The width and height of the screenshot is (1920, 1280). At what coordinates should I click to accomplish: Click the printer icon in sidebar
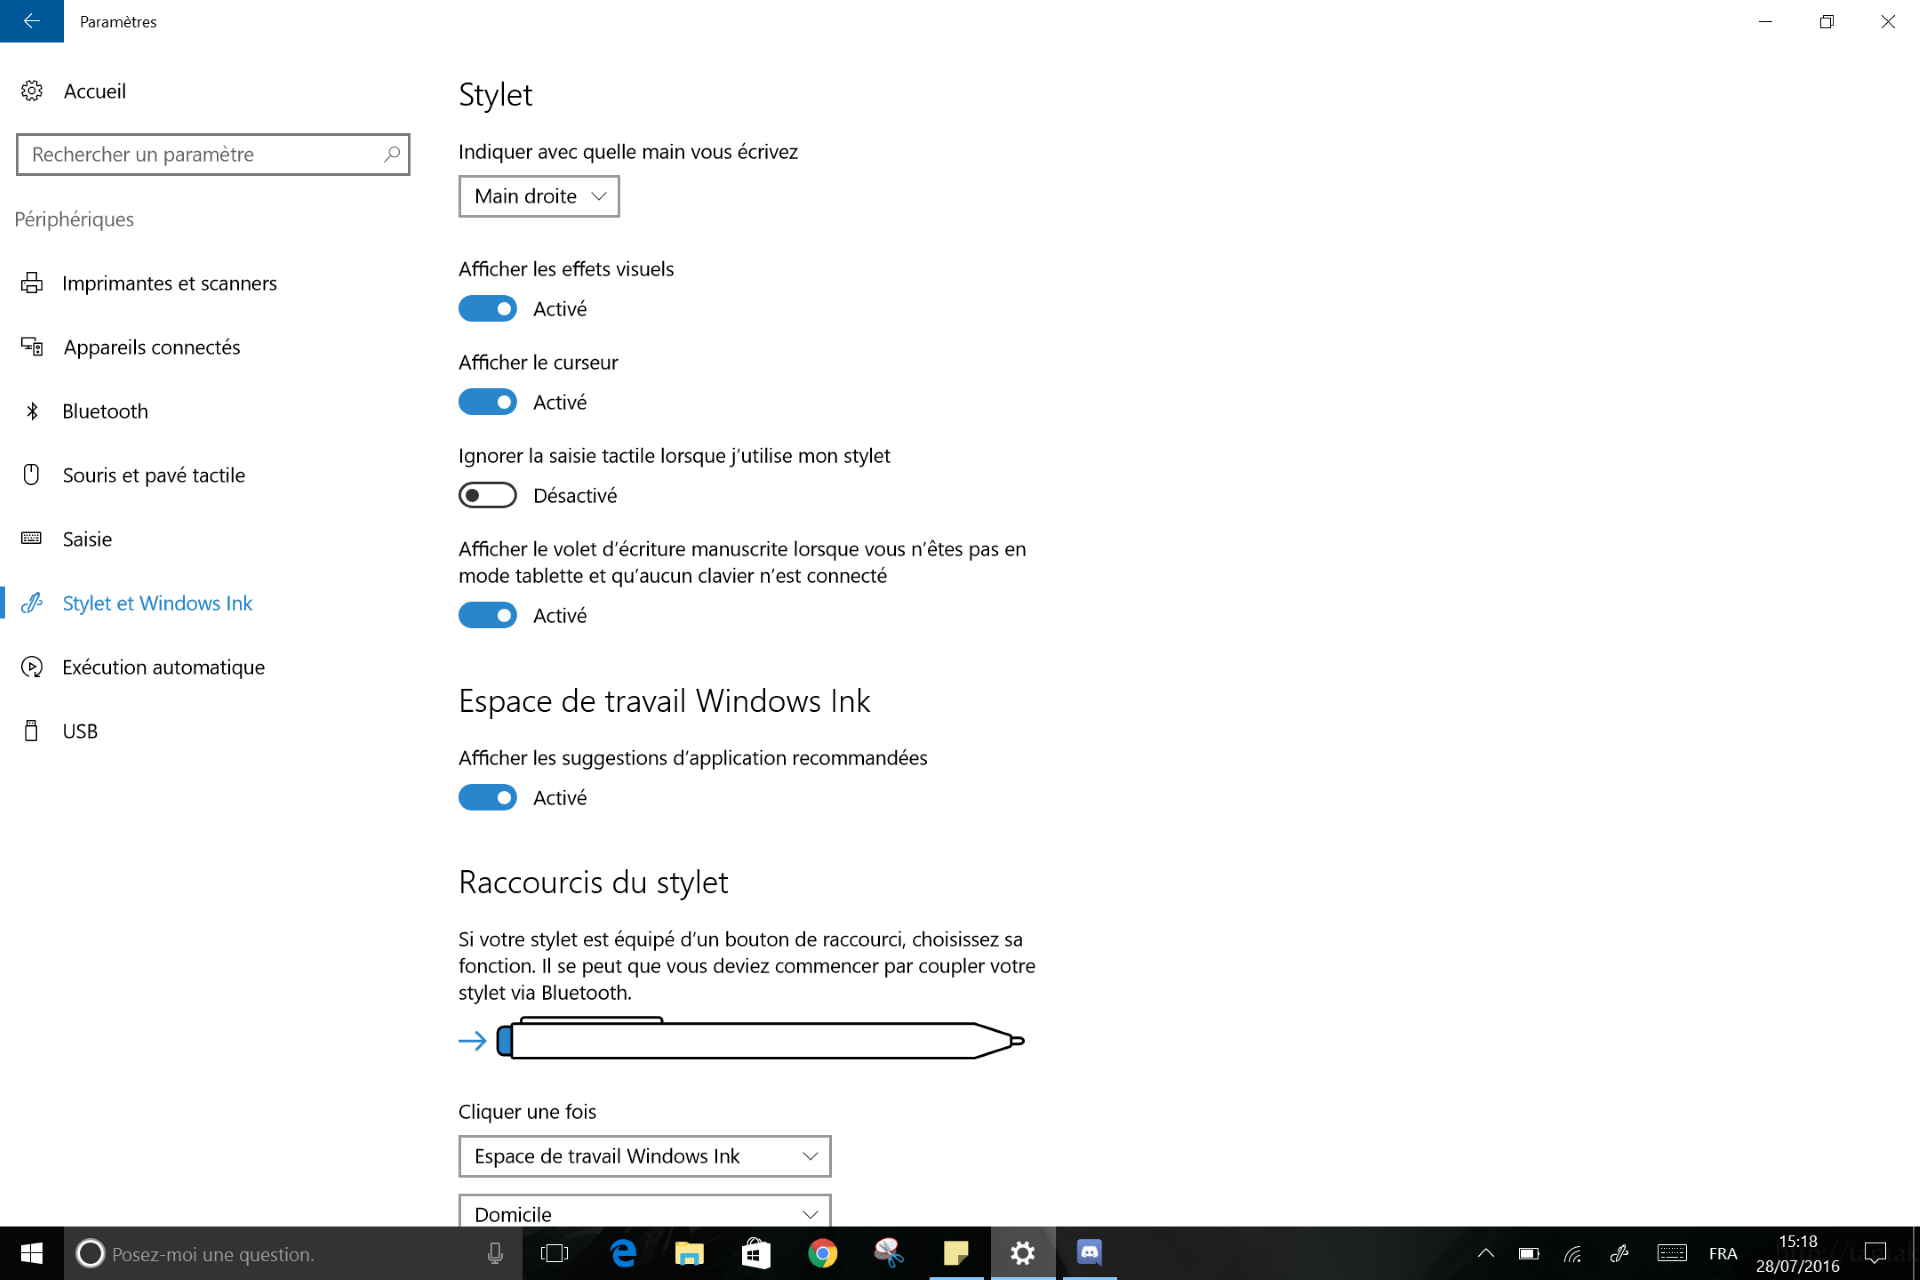point(32,283)
